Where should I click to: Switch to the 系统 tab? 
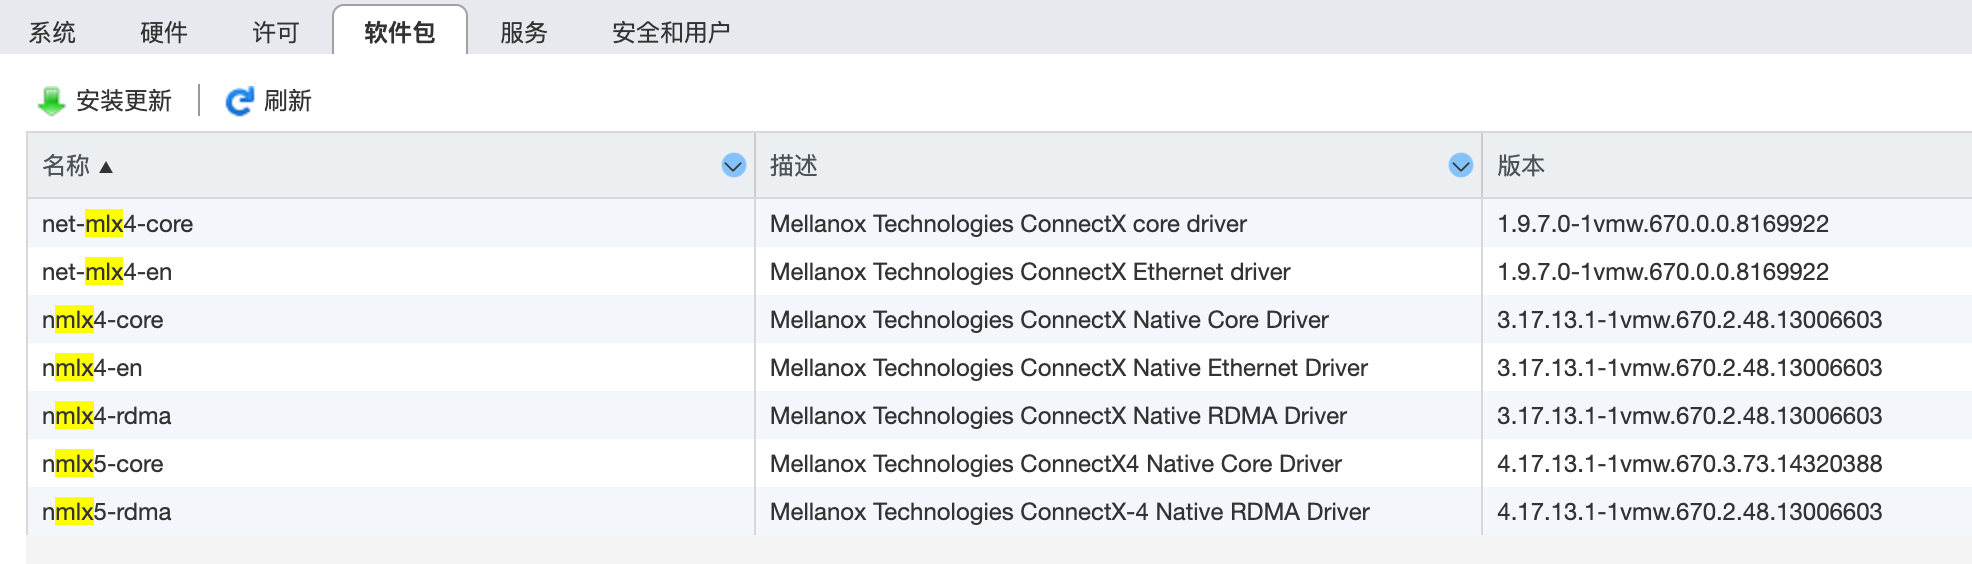pos(52,33)
